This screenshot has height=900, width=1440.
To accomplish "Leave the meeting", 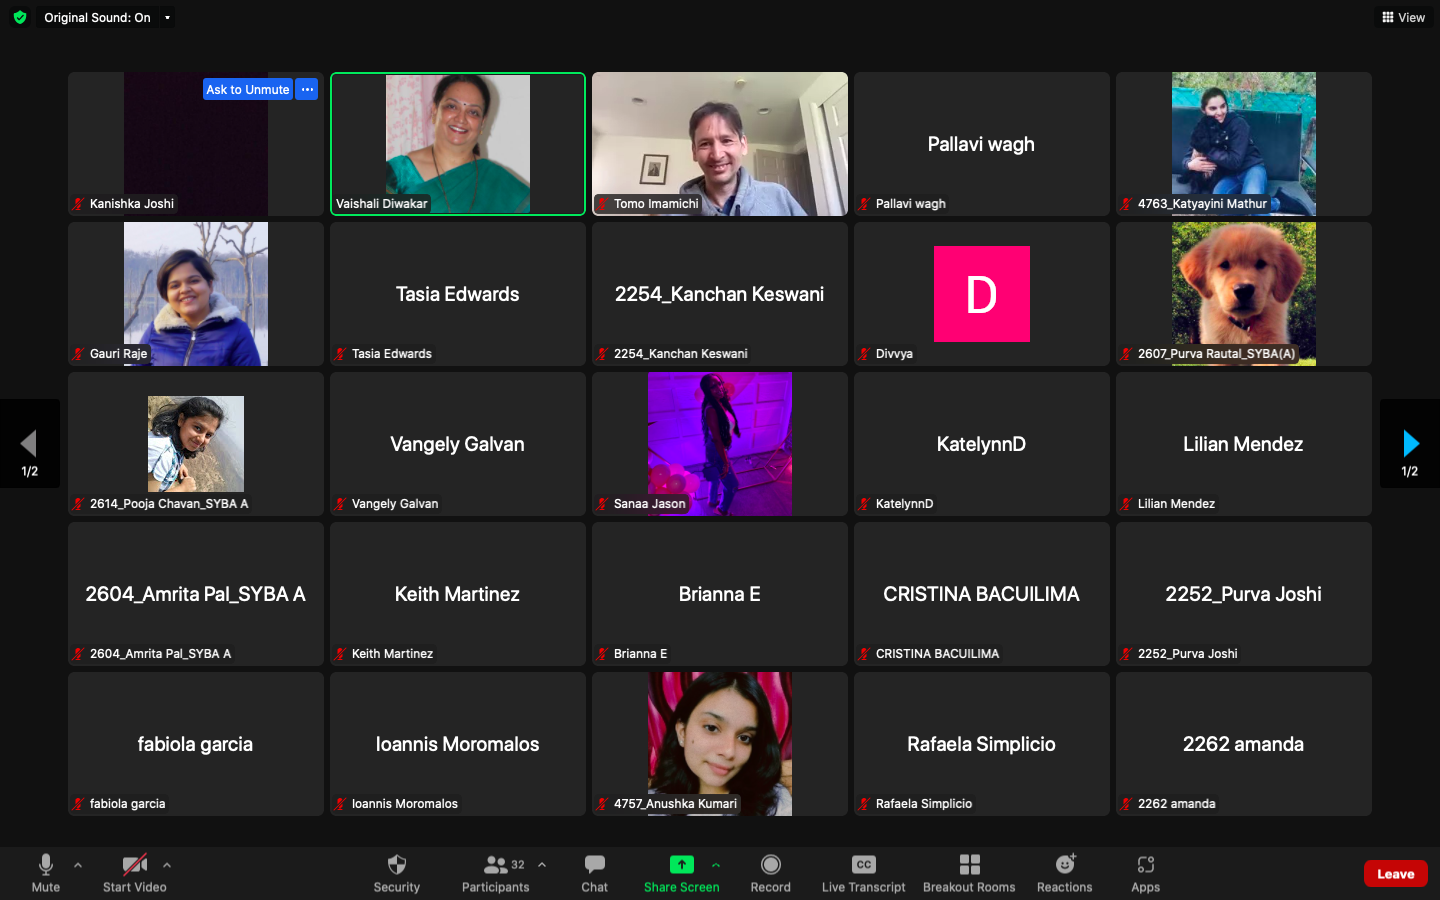I will (x=1395, y=874).
